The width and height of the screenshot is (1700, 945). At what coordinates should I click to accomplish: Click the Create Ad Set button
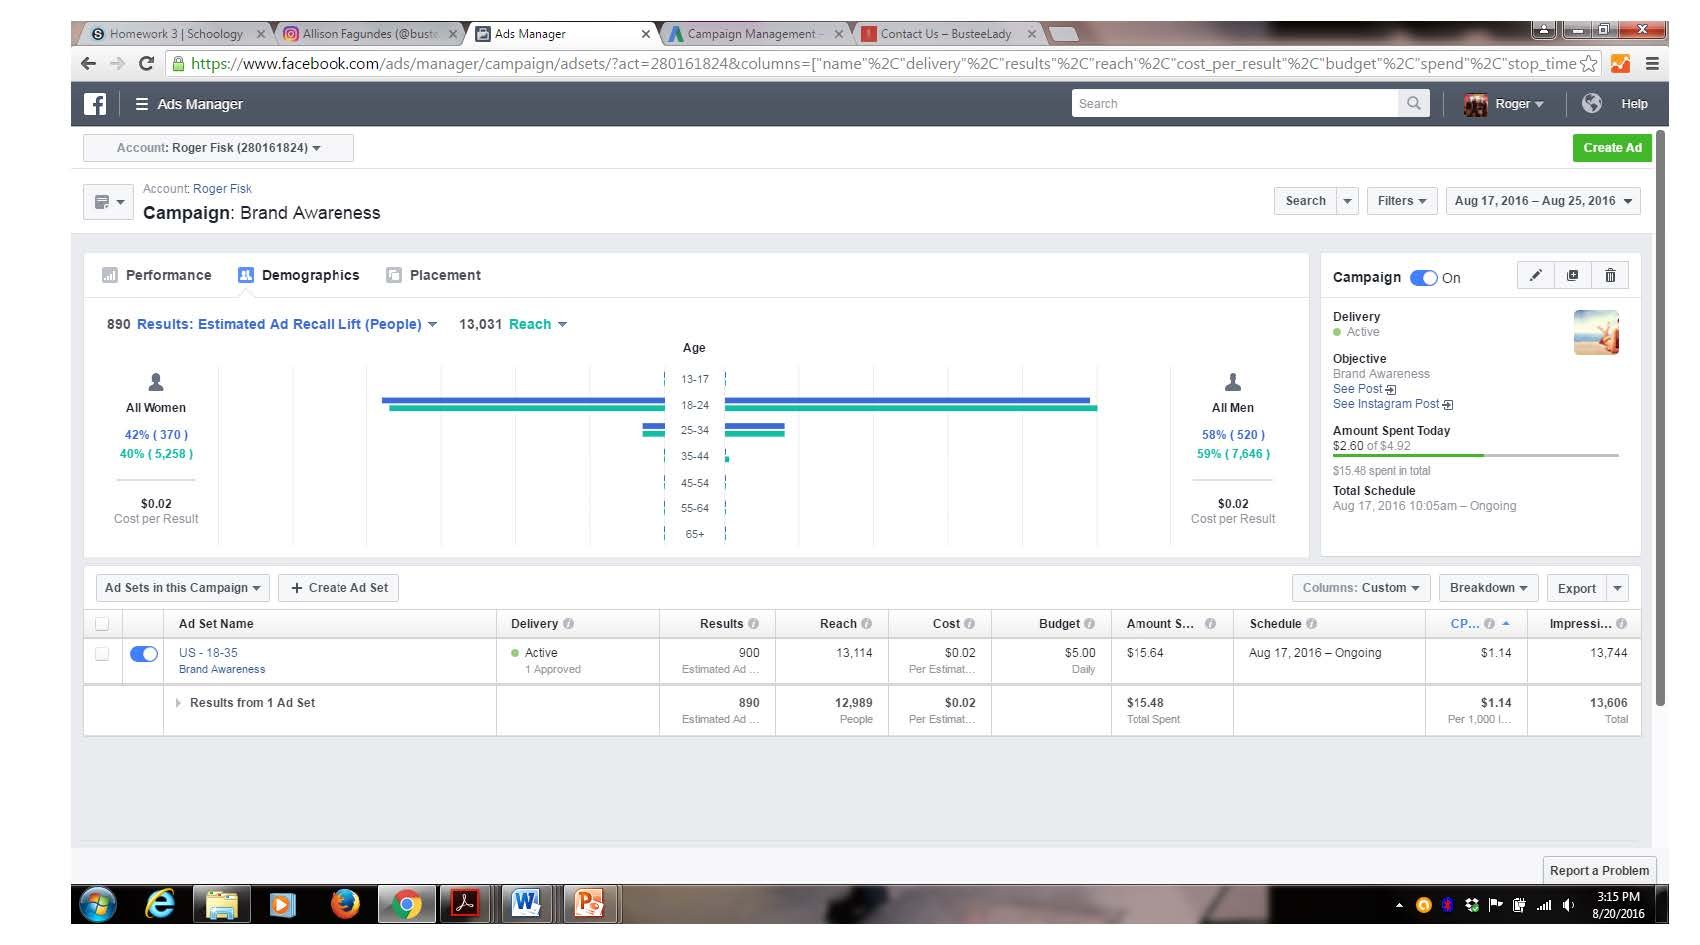338,588
